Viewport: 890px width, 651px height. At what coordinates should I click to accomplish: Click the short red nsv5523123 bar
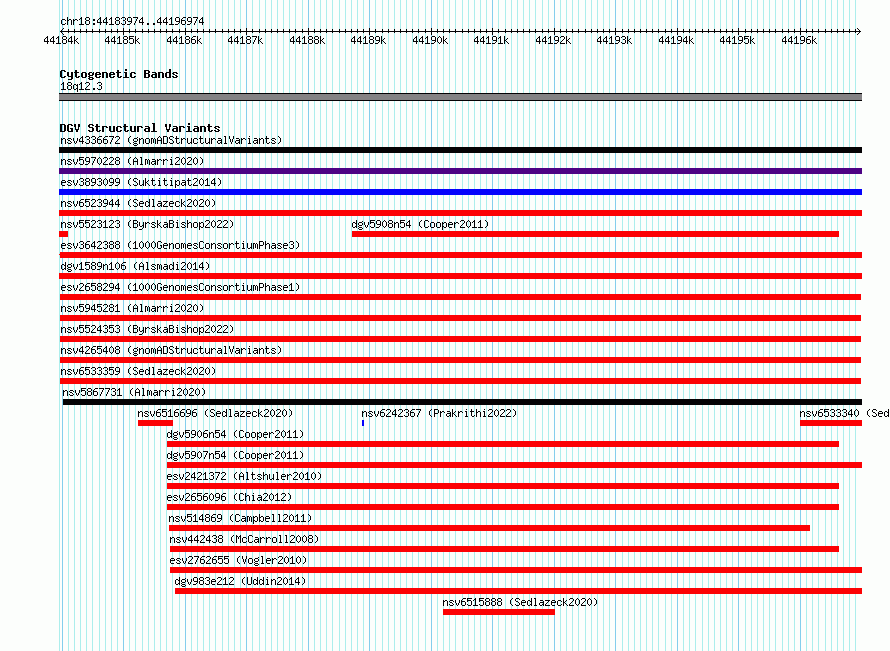tap(64, 234)
